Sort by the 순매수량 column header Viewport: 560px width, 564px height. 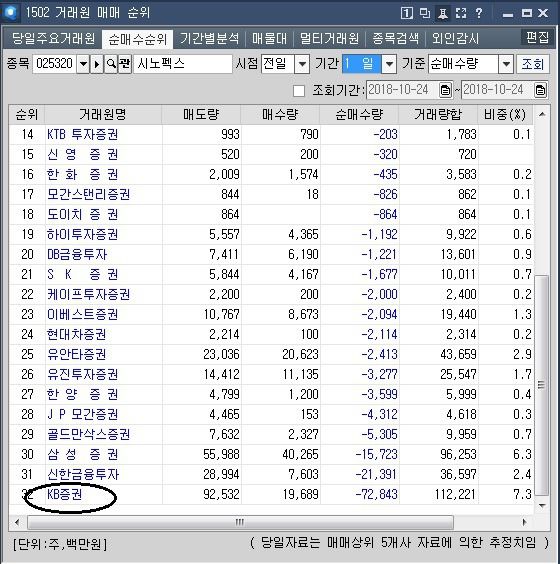point(359,114)
